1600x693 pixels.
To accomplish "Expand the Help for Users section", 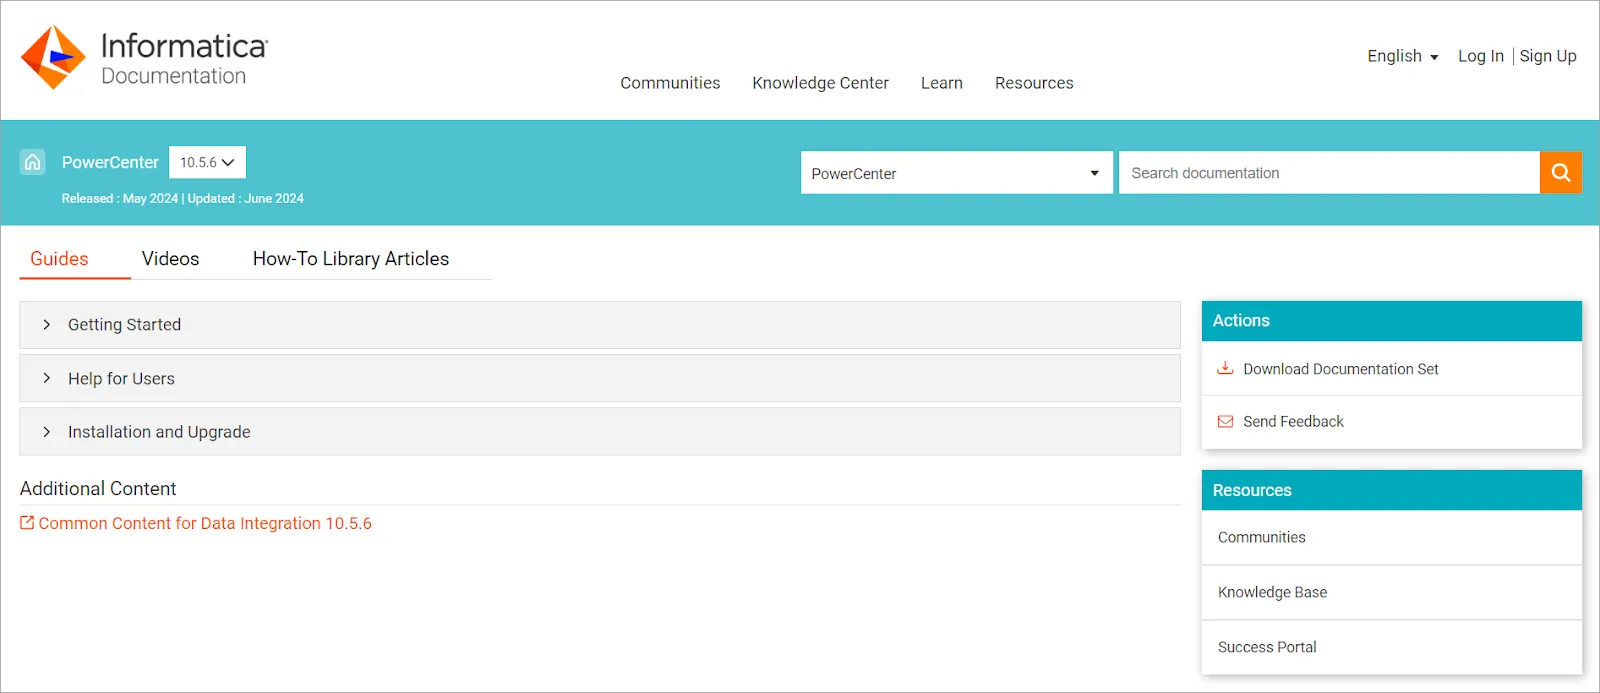I will (600, 378).
